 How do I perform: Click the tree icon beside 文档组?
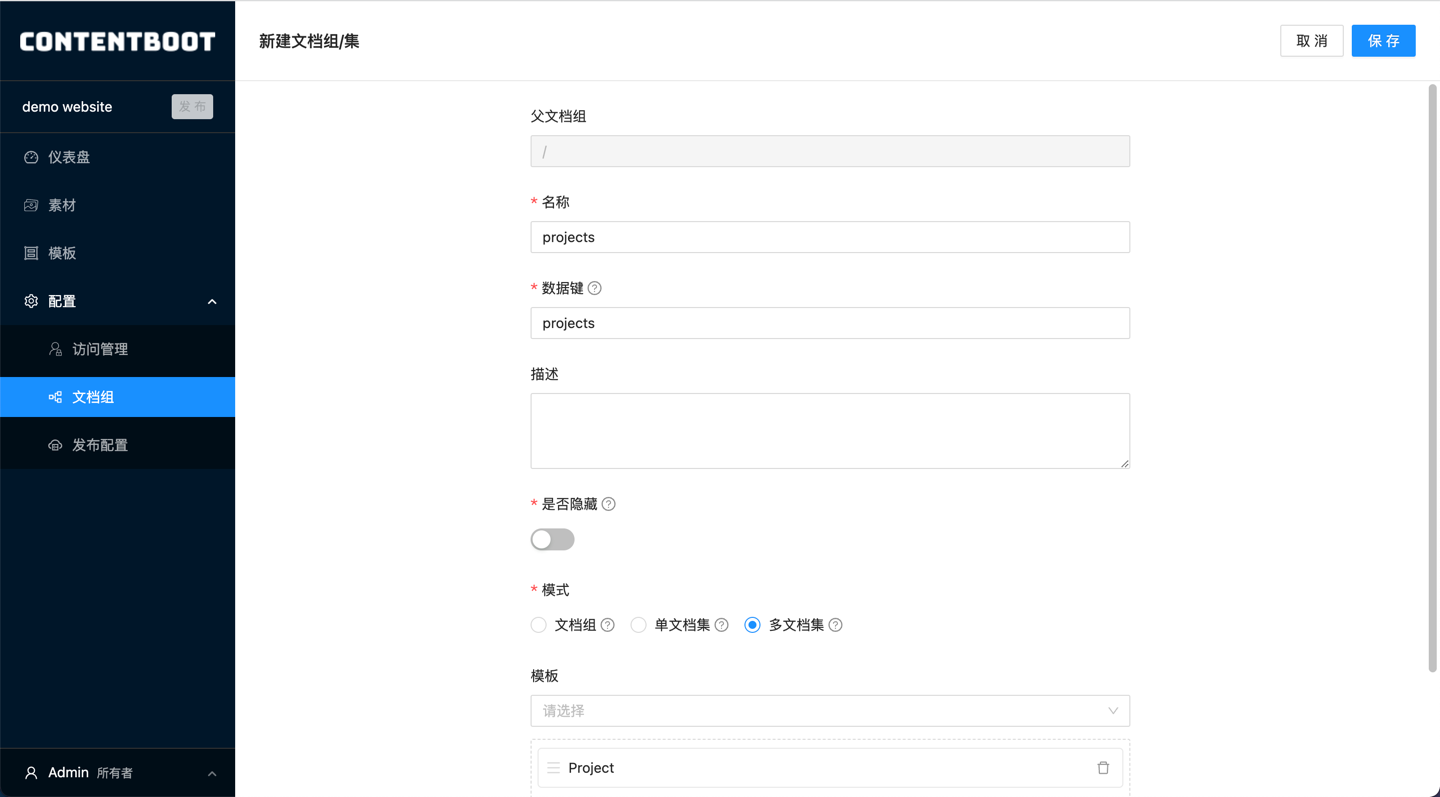tap(55, 397)
